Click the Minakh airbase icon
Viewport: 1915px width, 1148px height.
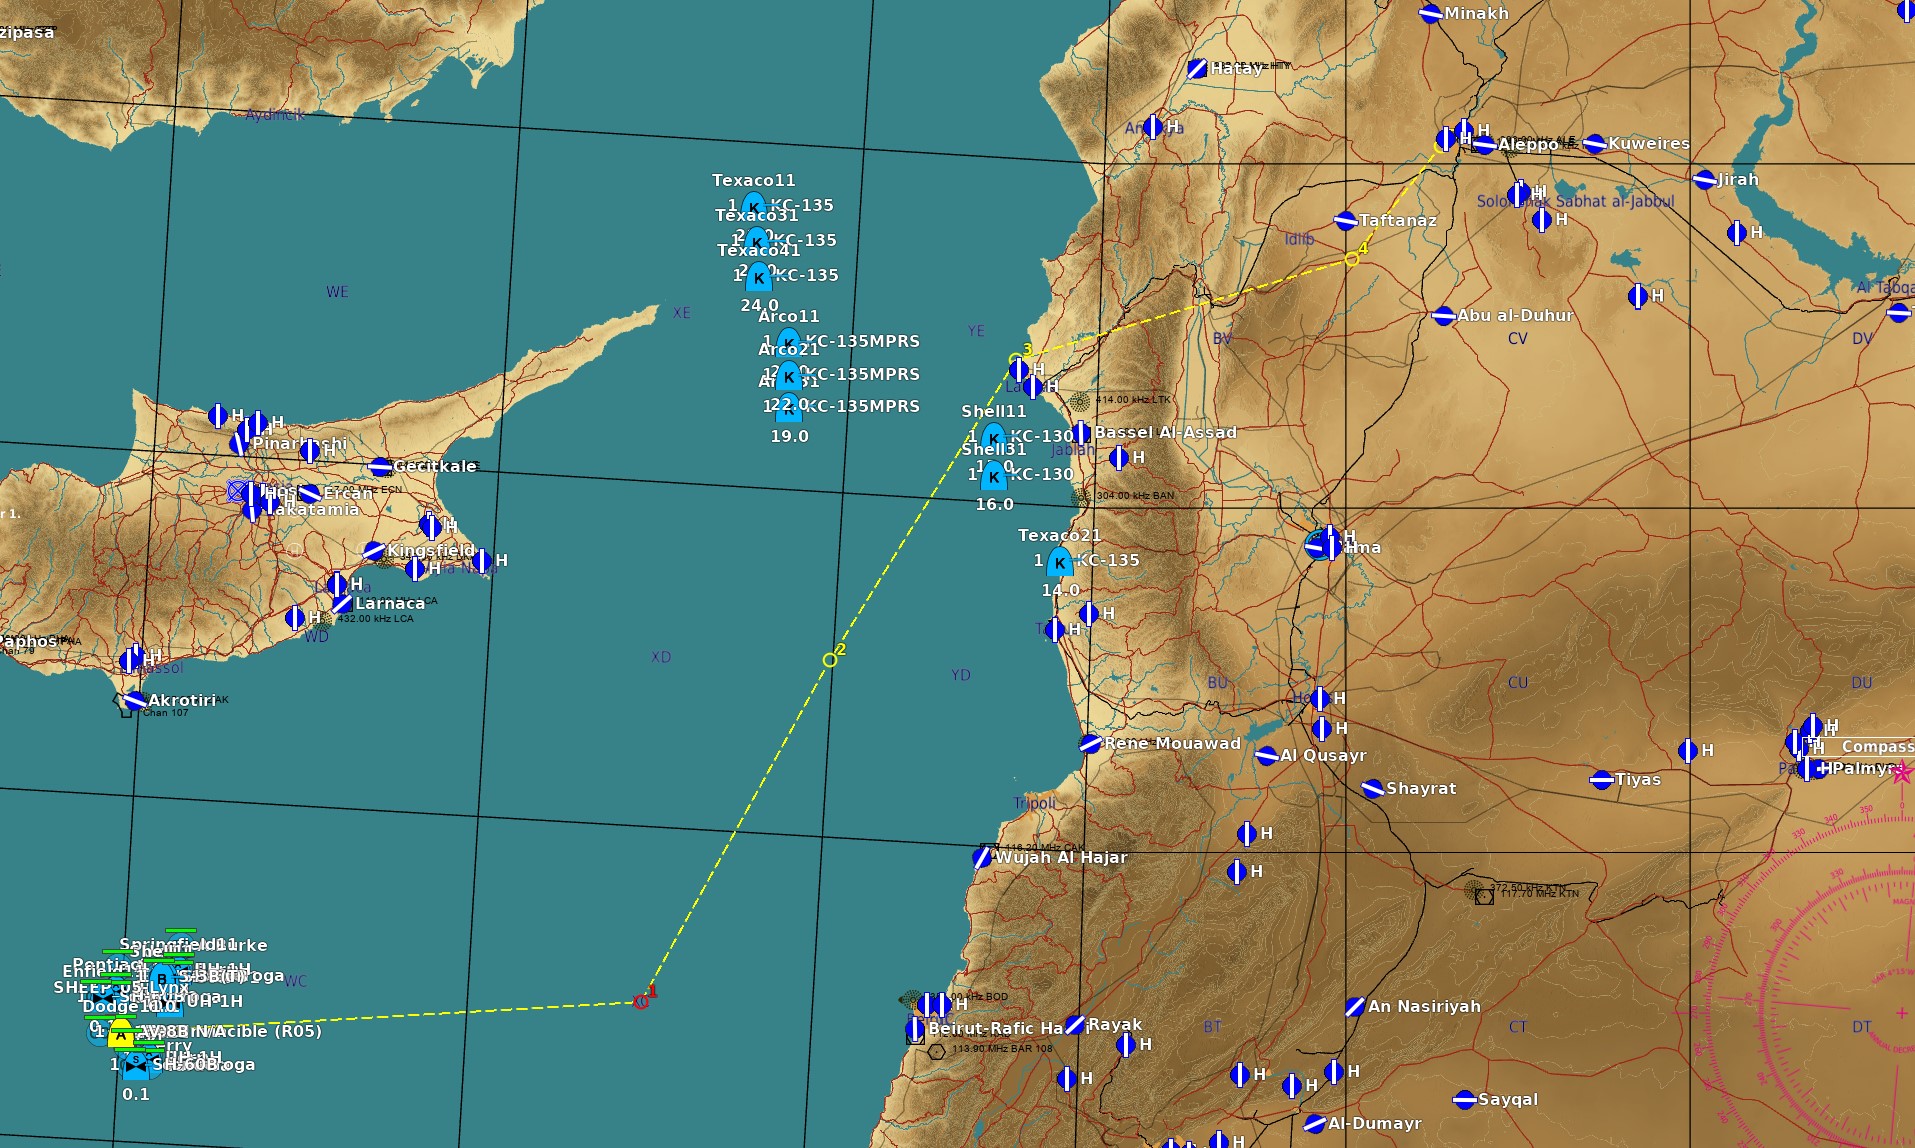pos(1431,13)
